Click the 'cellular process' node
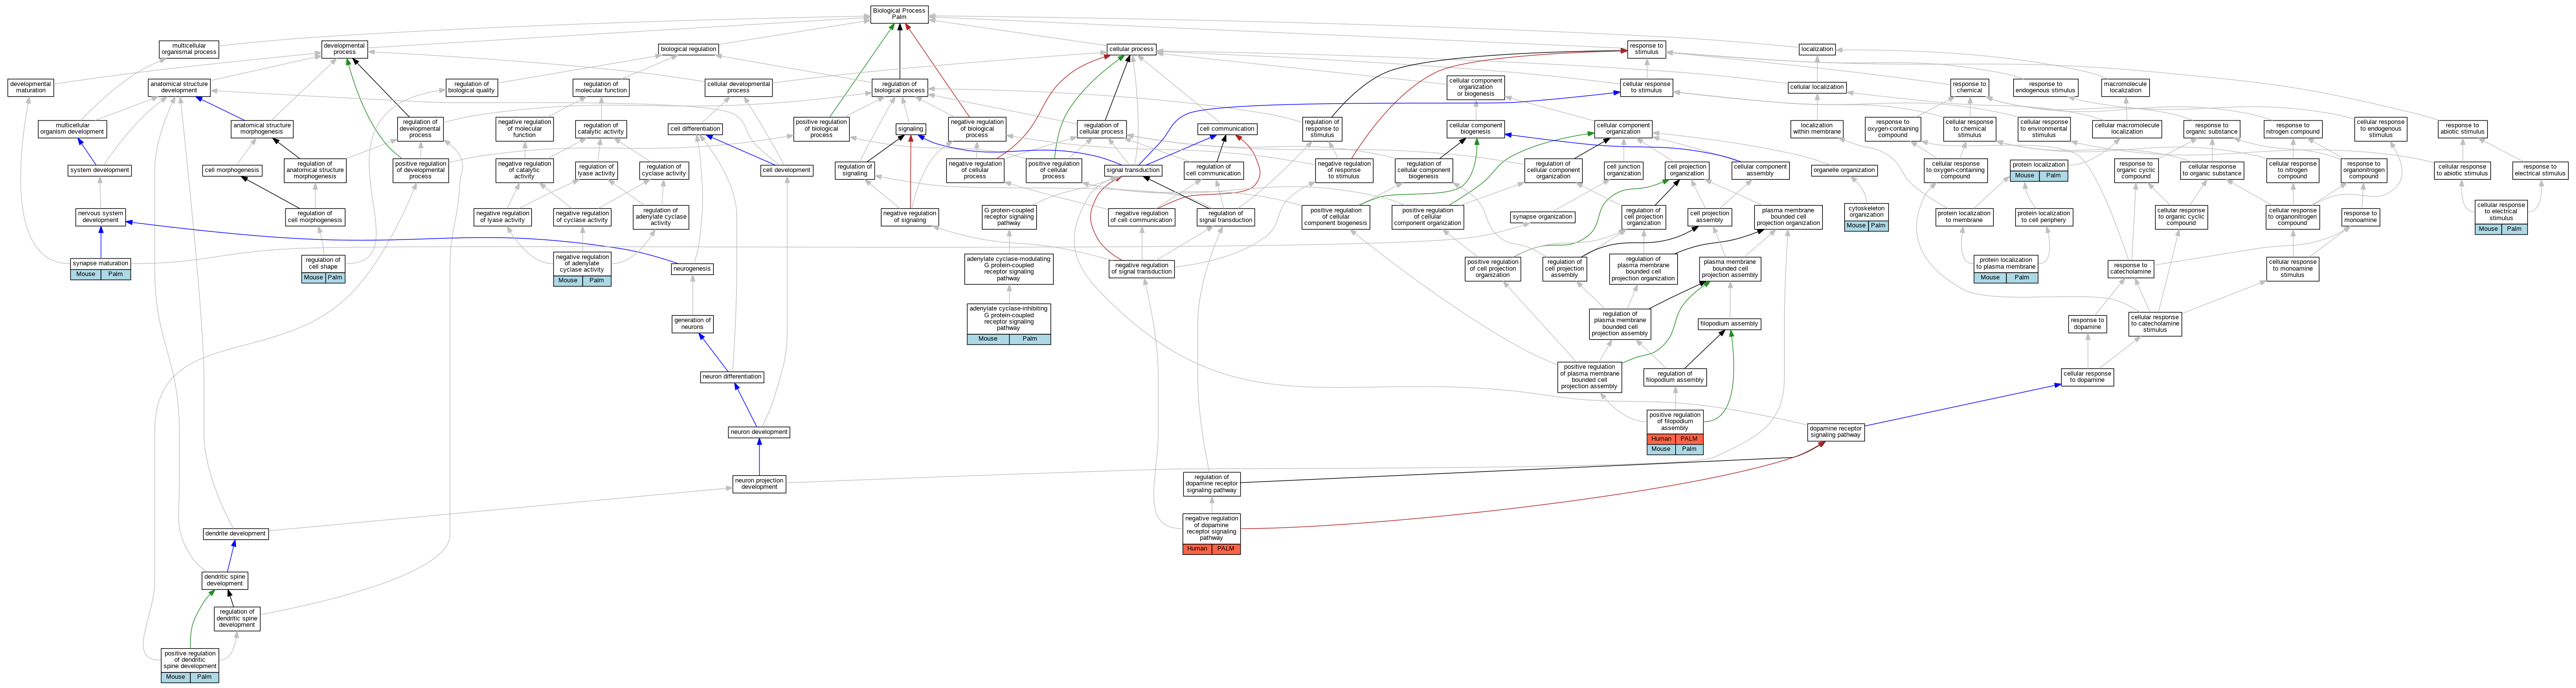Screen dimensions: 2576x688 tap(1131, 49)
